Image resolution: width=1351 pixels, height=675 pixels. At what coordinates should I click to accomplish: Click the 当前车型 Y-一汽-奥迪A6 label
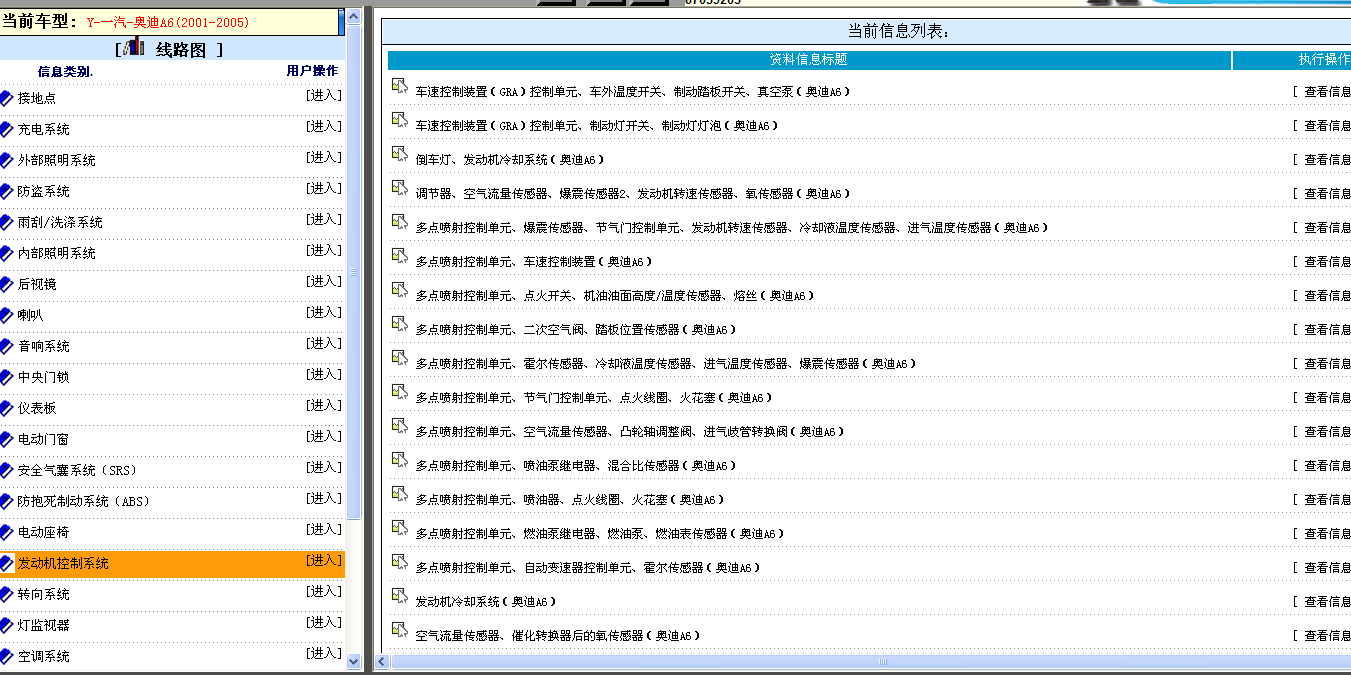[x=127, y=22]
